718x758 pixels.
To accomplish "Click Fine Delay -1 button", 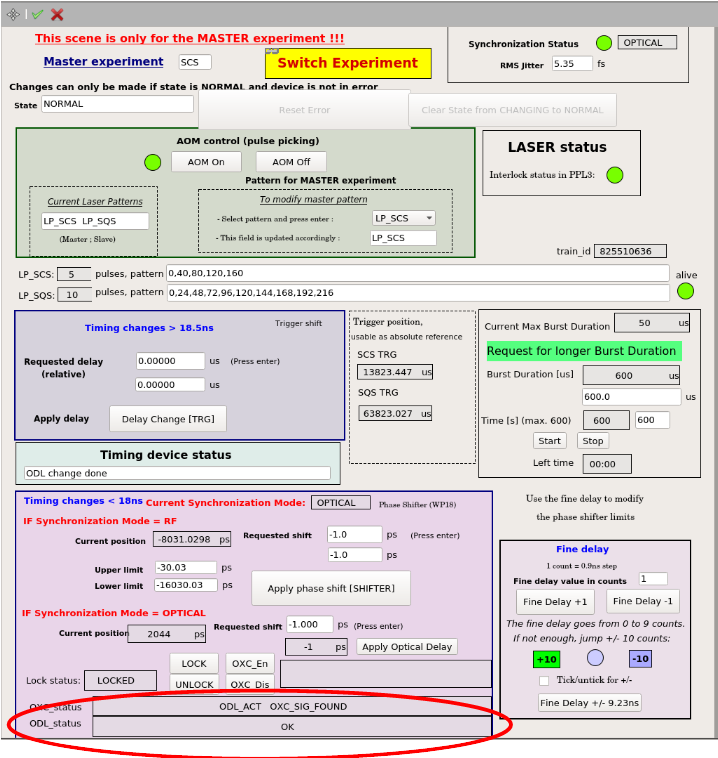I will point(643,601).
